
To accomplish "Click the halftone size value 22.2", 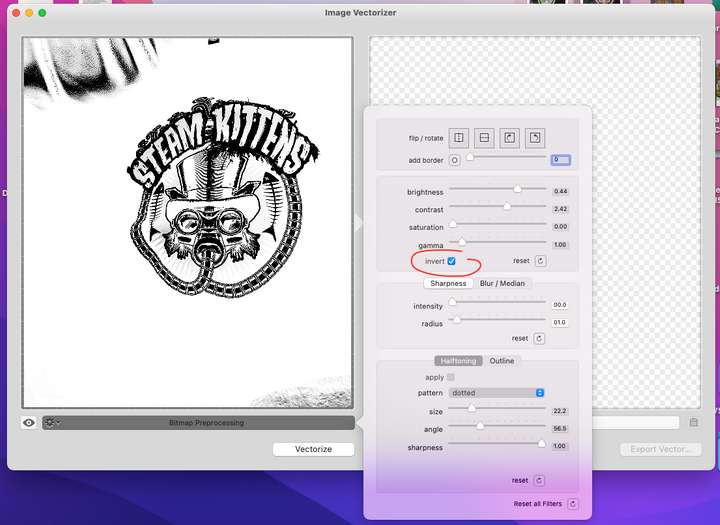I will (560, 411).
